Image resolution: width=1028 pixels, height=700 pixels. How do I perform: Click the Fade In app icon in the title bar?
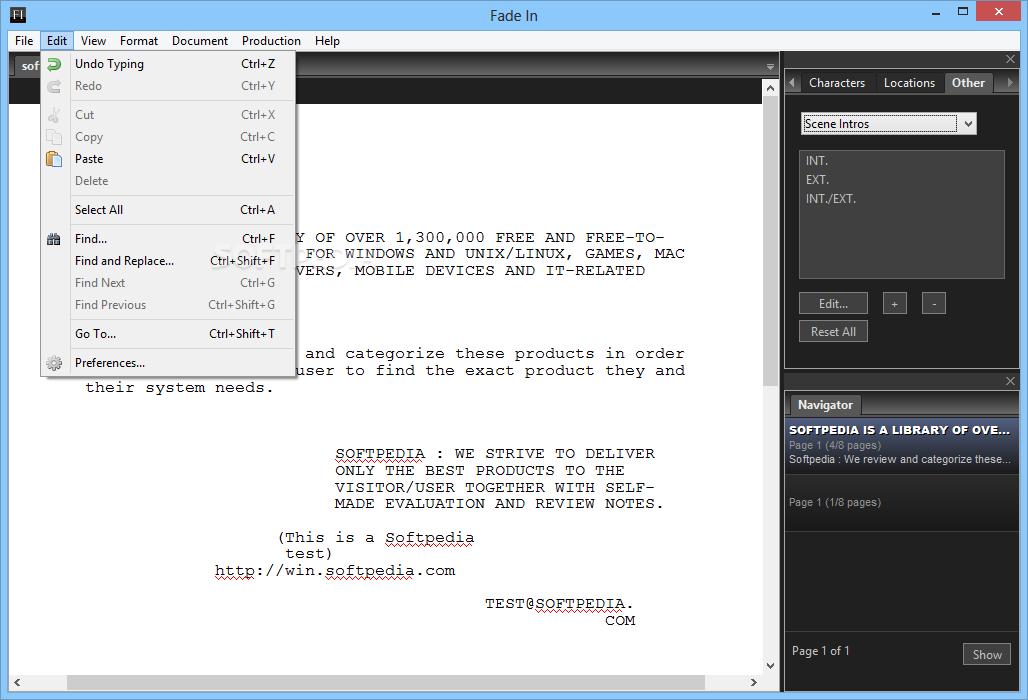(18, 14)
